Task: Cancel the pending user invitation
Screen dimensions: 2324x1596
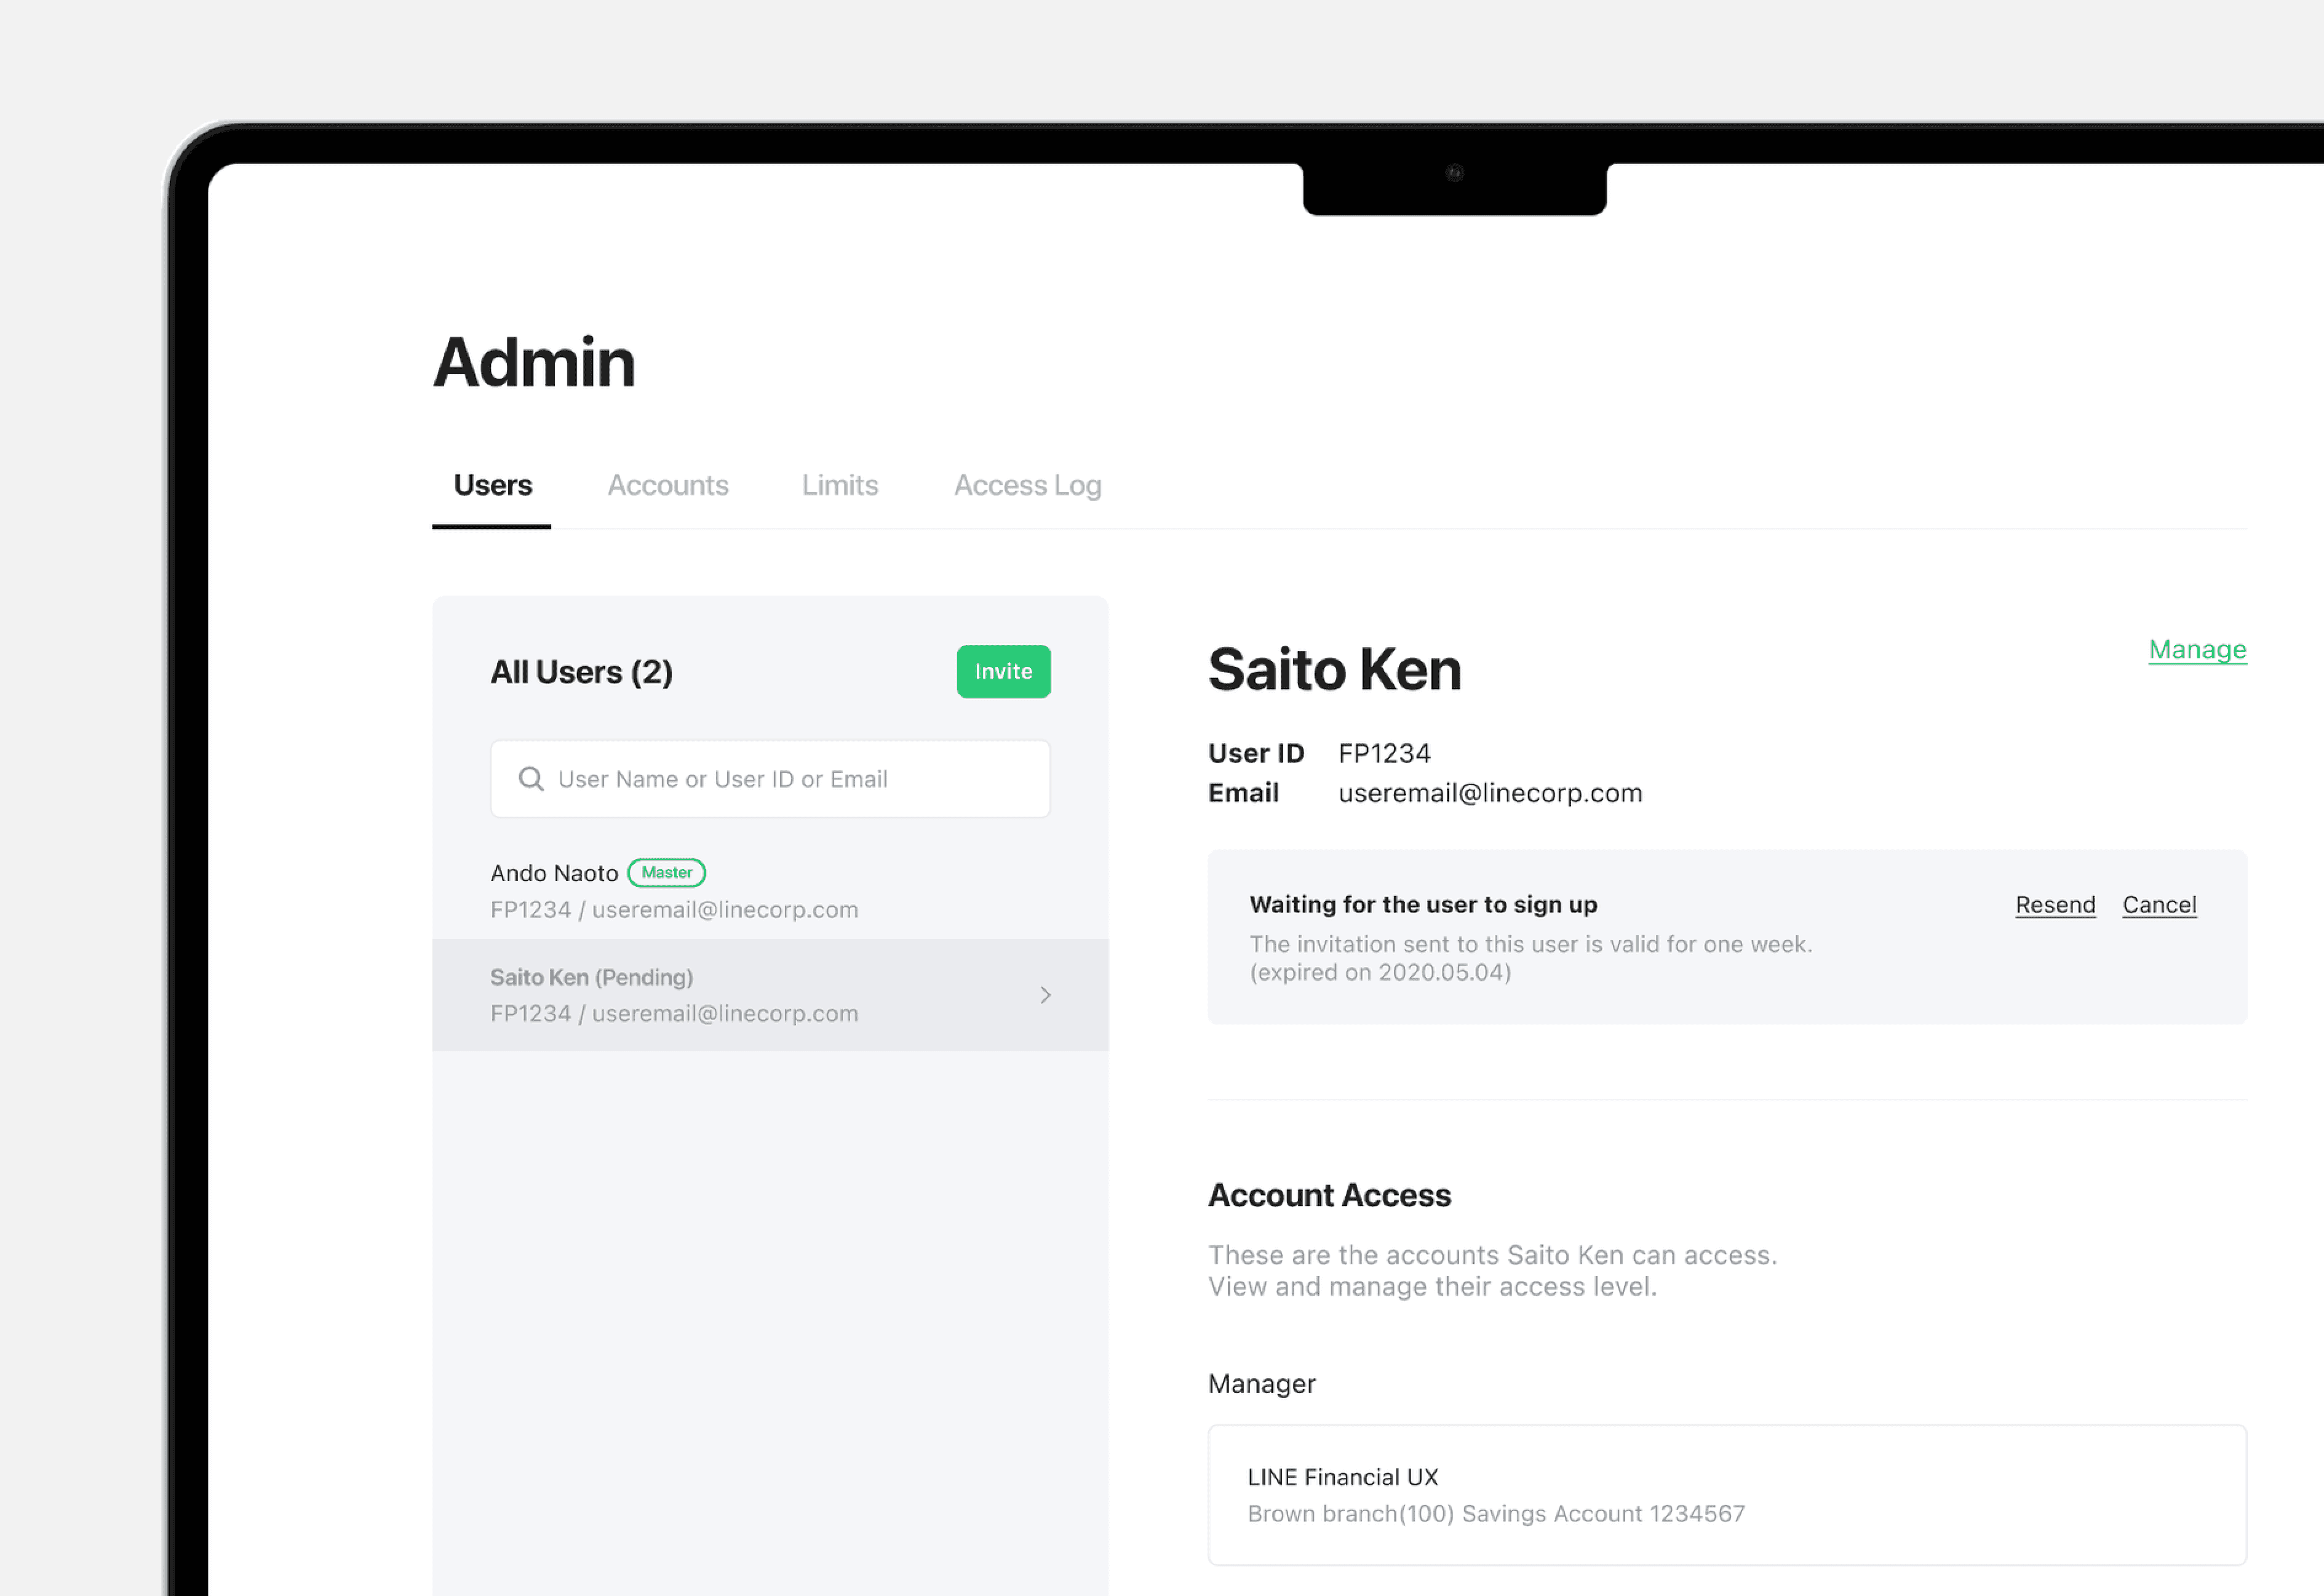Action: click(2158, 905)
